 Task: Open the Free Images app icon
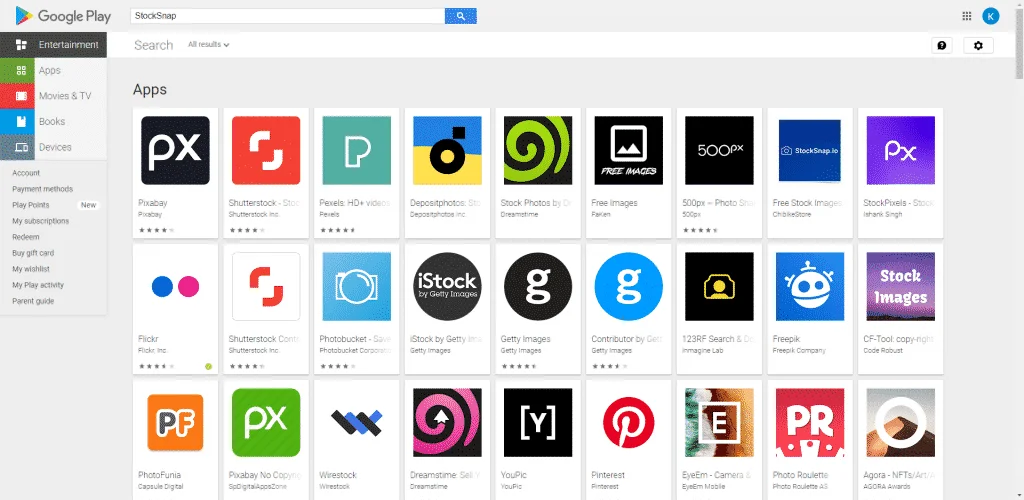pyautogui.click(x=629, y=150)
